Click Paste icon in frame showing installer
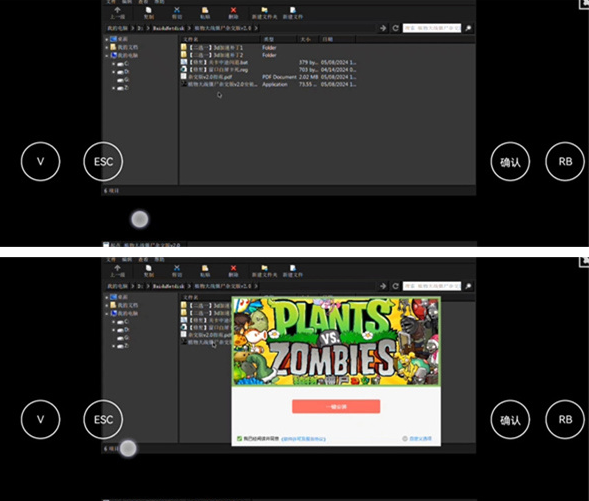The width and height of the screenshot is (589, 501). tap(205, 268)
